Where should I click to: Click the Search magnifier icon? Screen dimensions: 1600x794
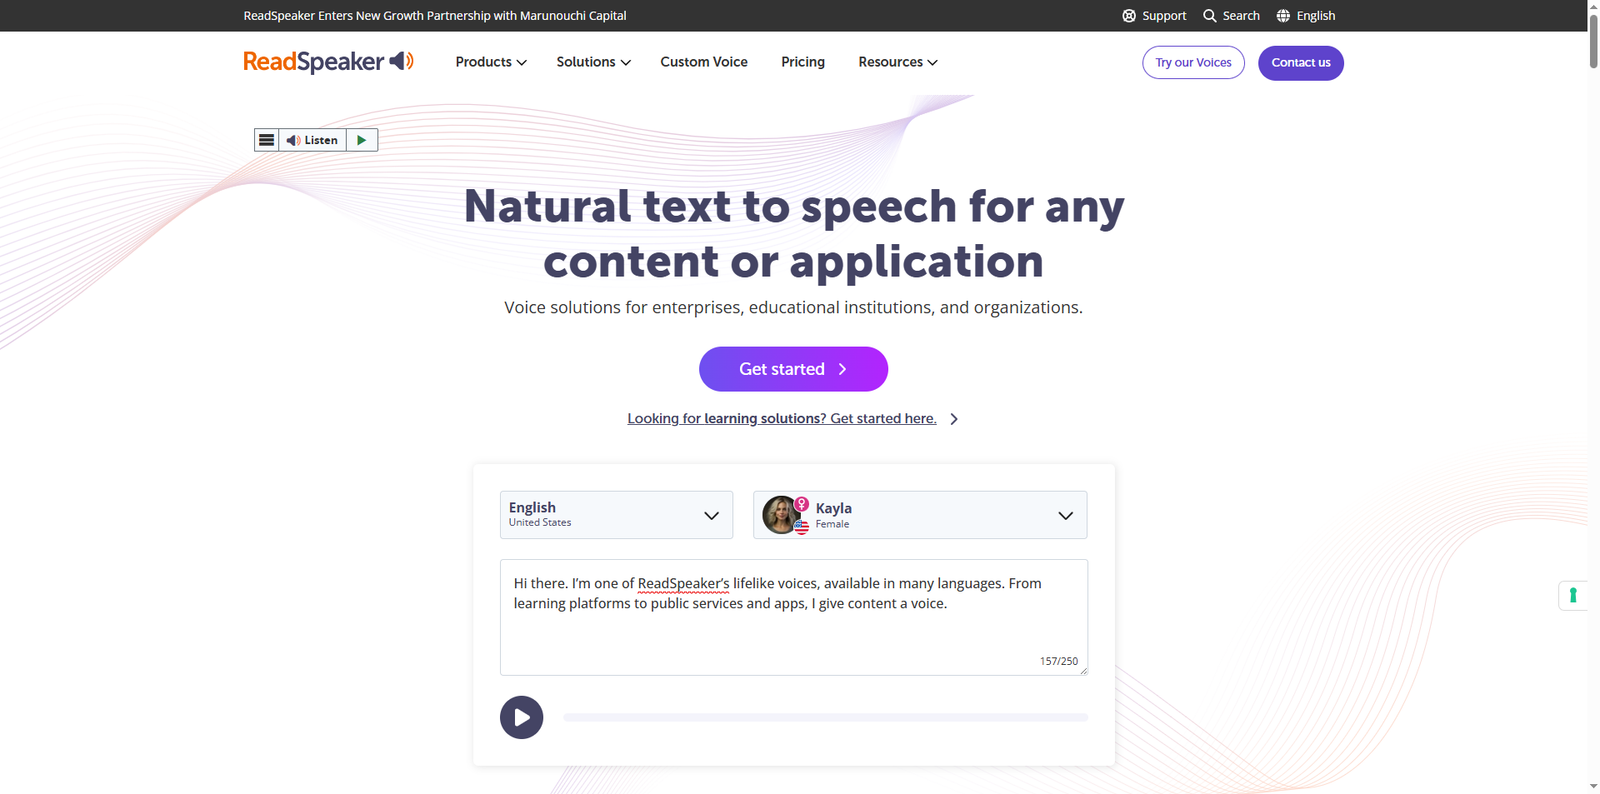[1210, 16]
